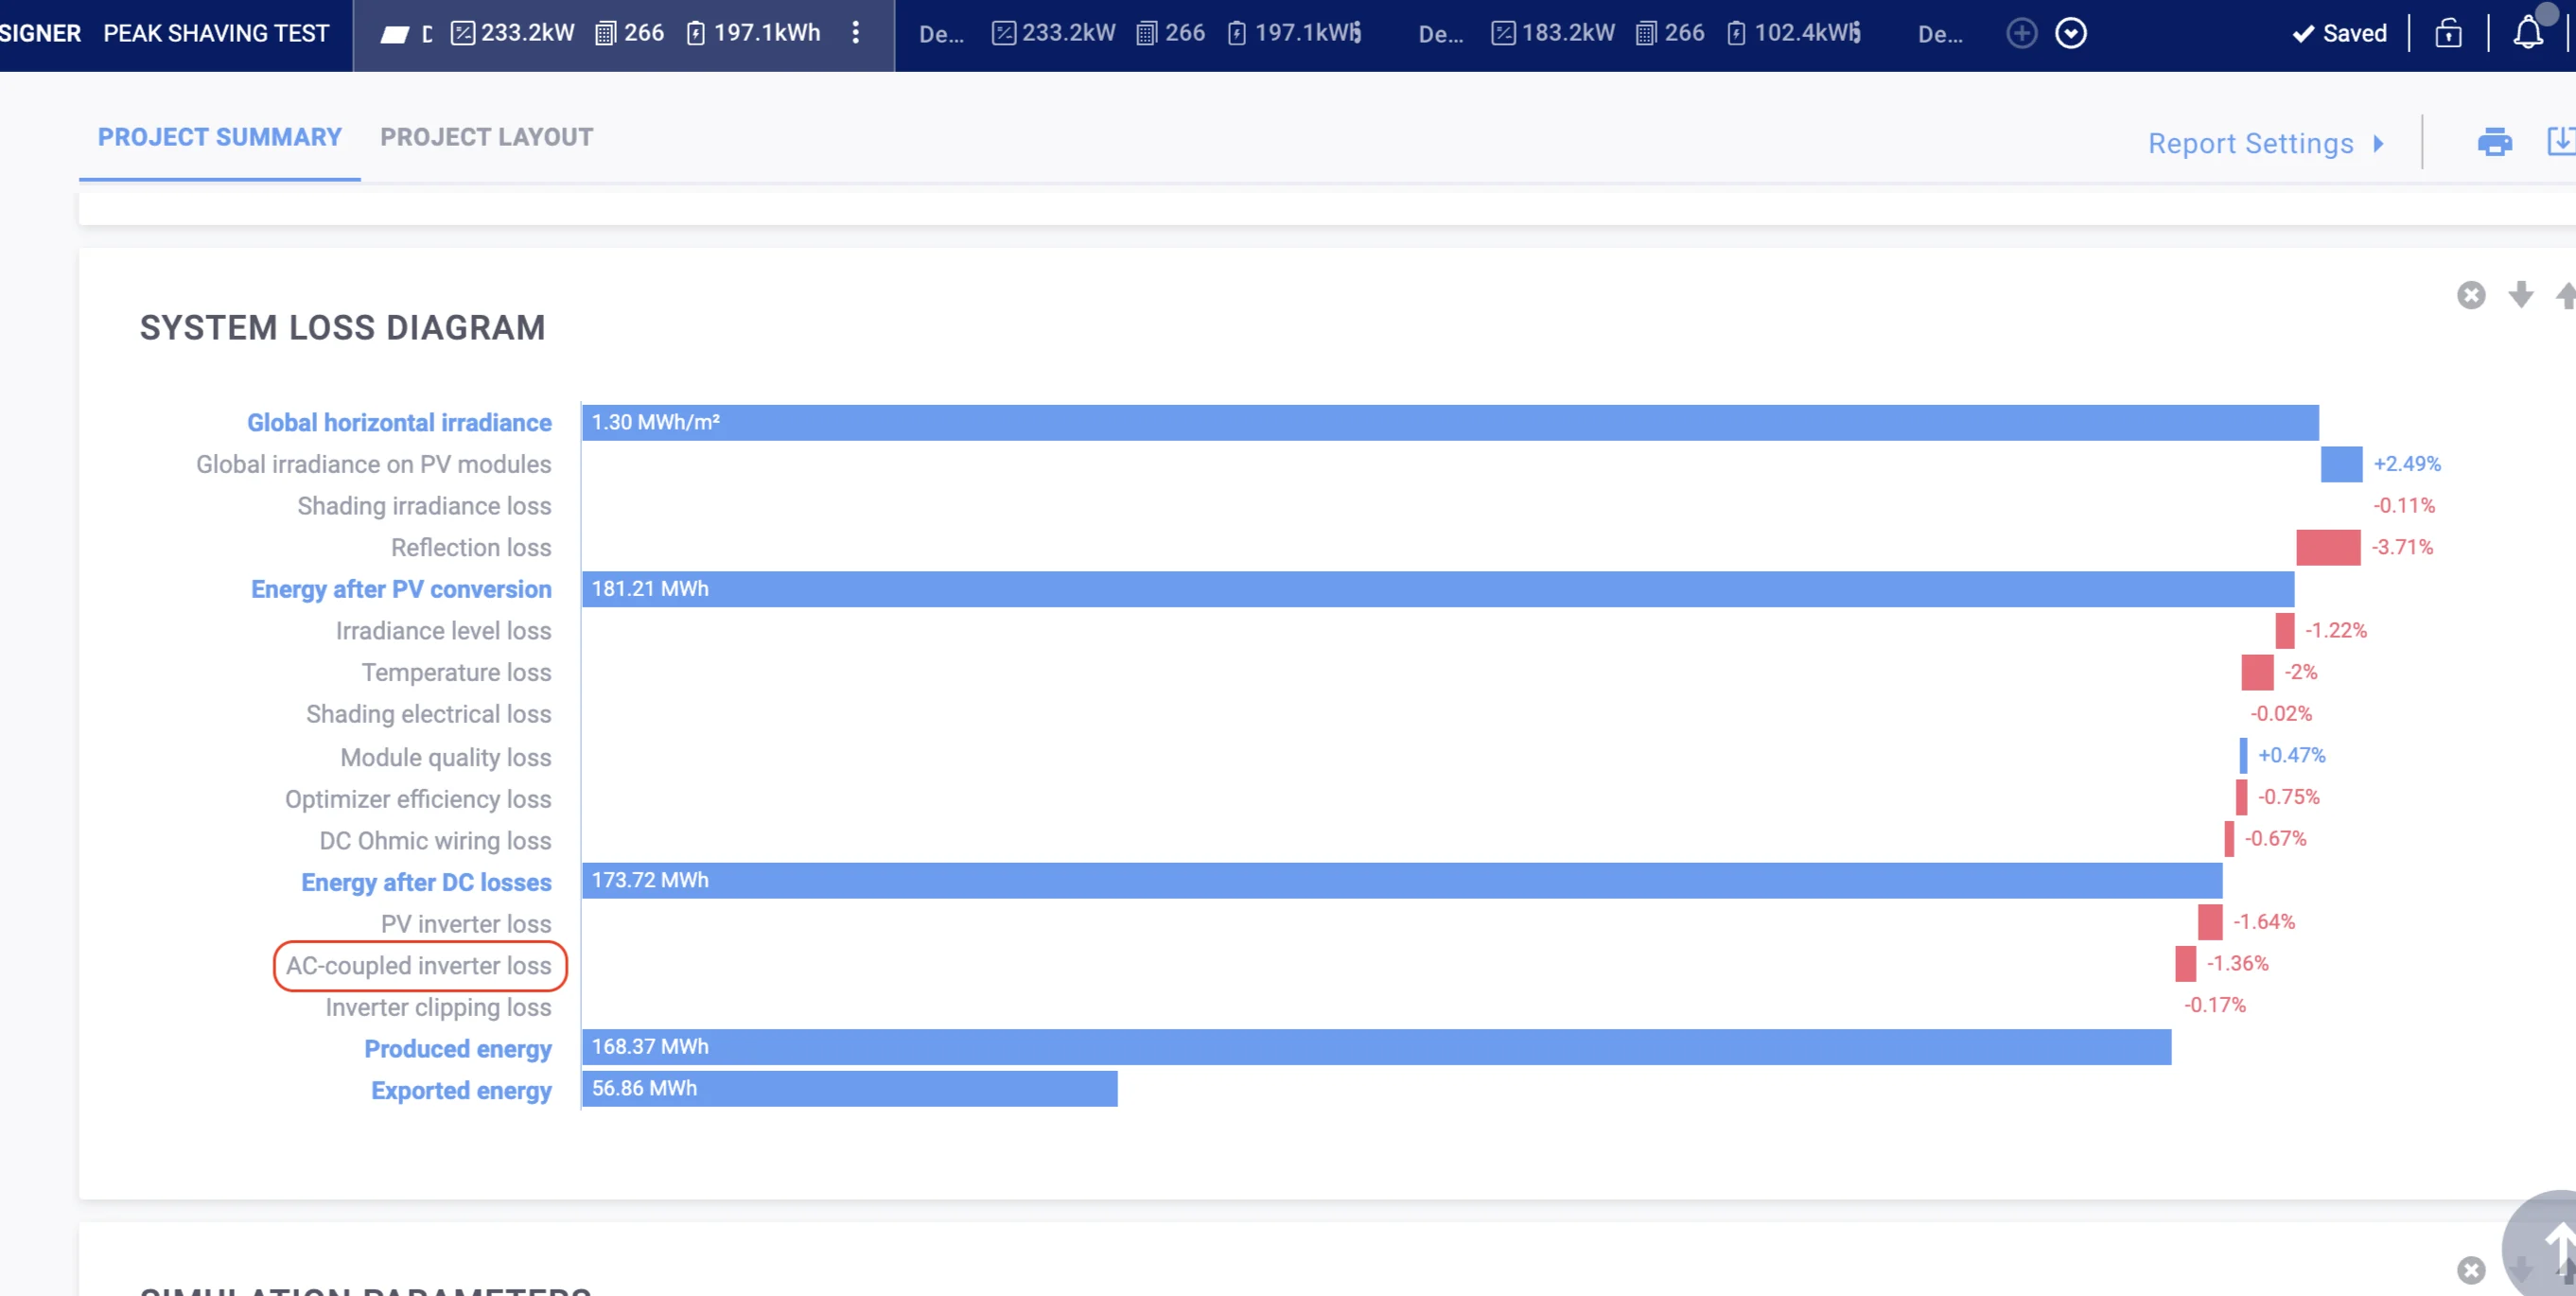This screenshot has width=2576, height=1296.
Task: Remove Simulation Parameters section with X icon
Action: tap(2470, 1270)
